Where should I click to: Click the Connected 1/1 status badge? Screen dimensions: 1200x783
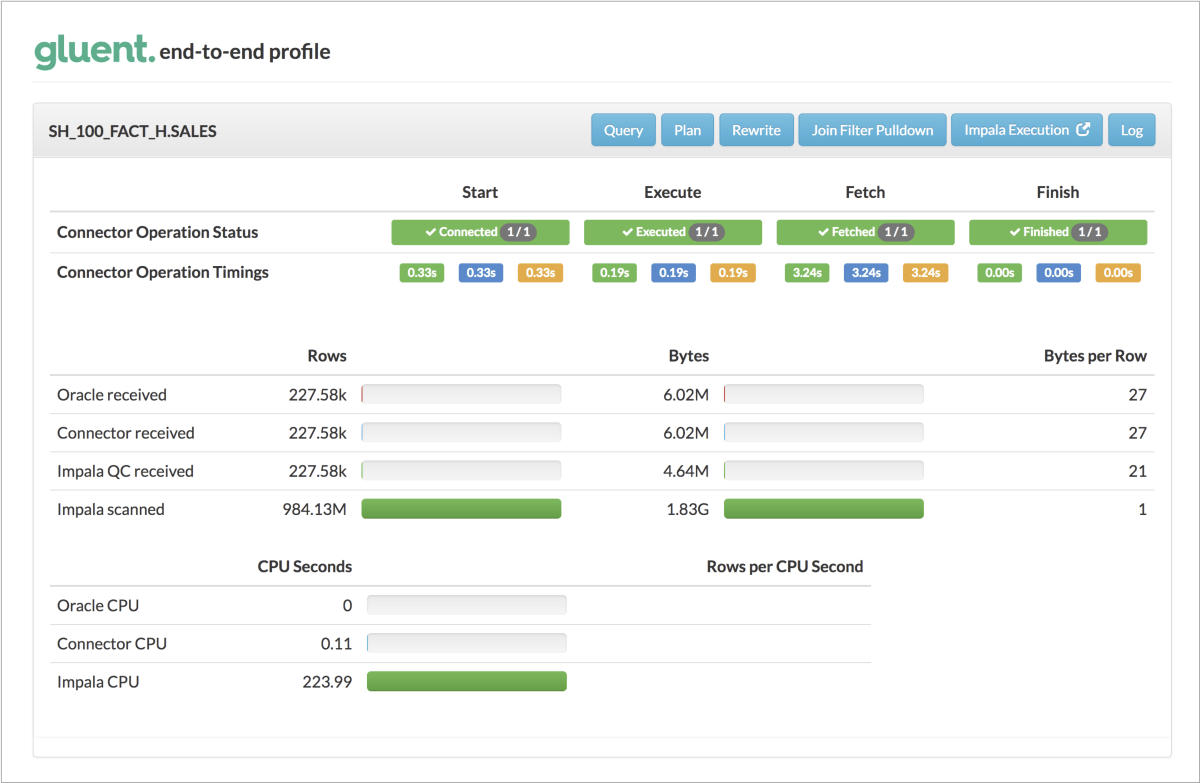tap(480, 232)
